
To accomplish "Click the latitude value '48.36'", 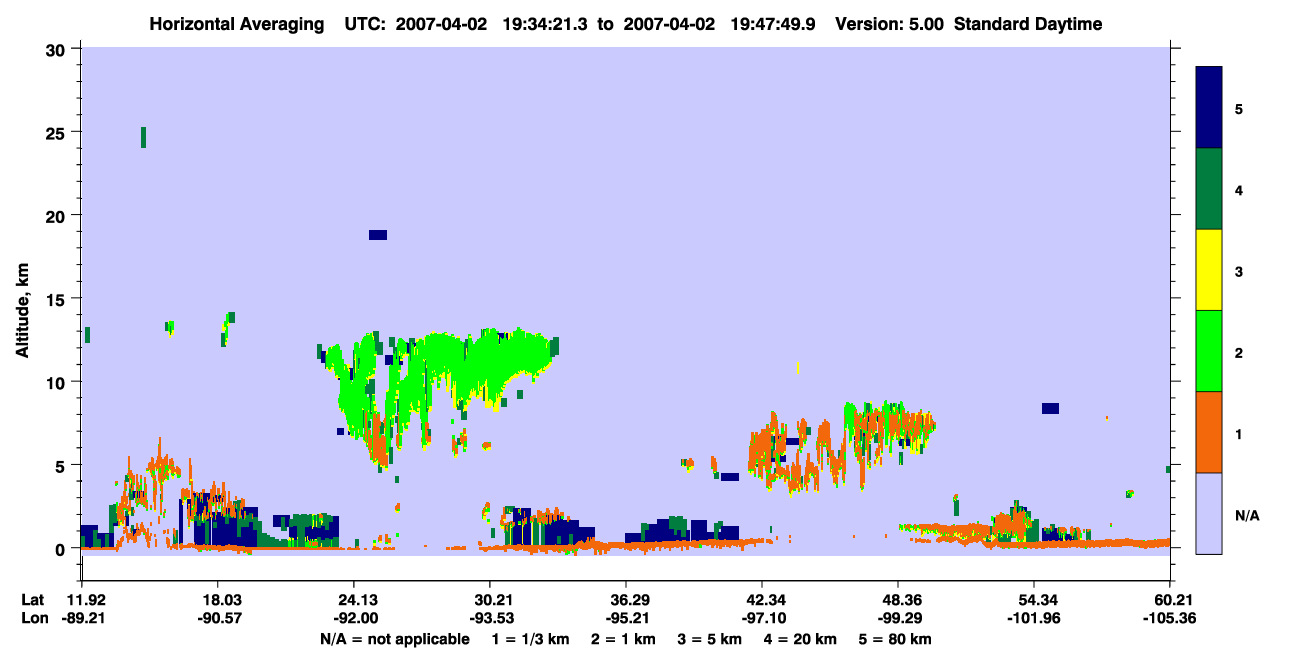I will point(898,599).
